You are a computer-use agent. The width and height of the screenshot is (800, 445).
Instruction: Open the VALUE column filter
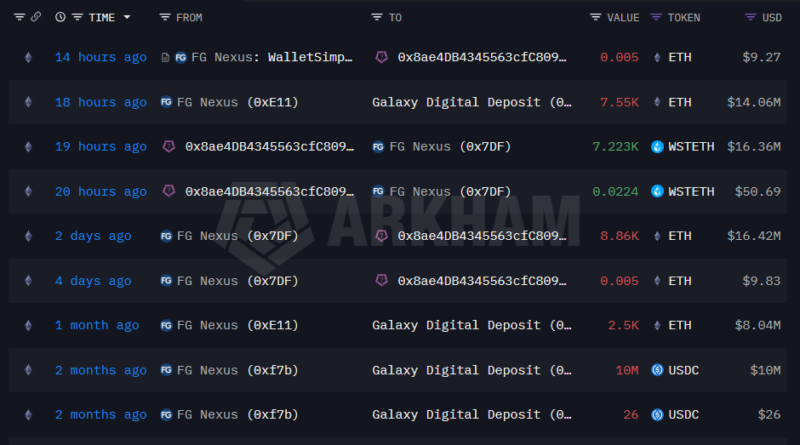[x=596, y=17]
